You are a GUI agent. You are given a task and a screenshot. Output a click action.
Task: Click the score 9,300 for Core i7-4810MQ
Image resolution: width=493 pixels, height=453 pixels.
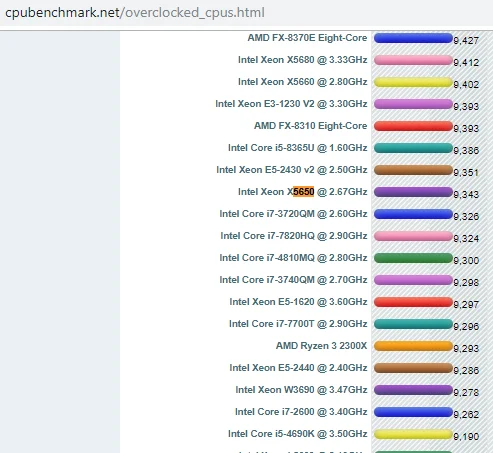466,261
